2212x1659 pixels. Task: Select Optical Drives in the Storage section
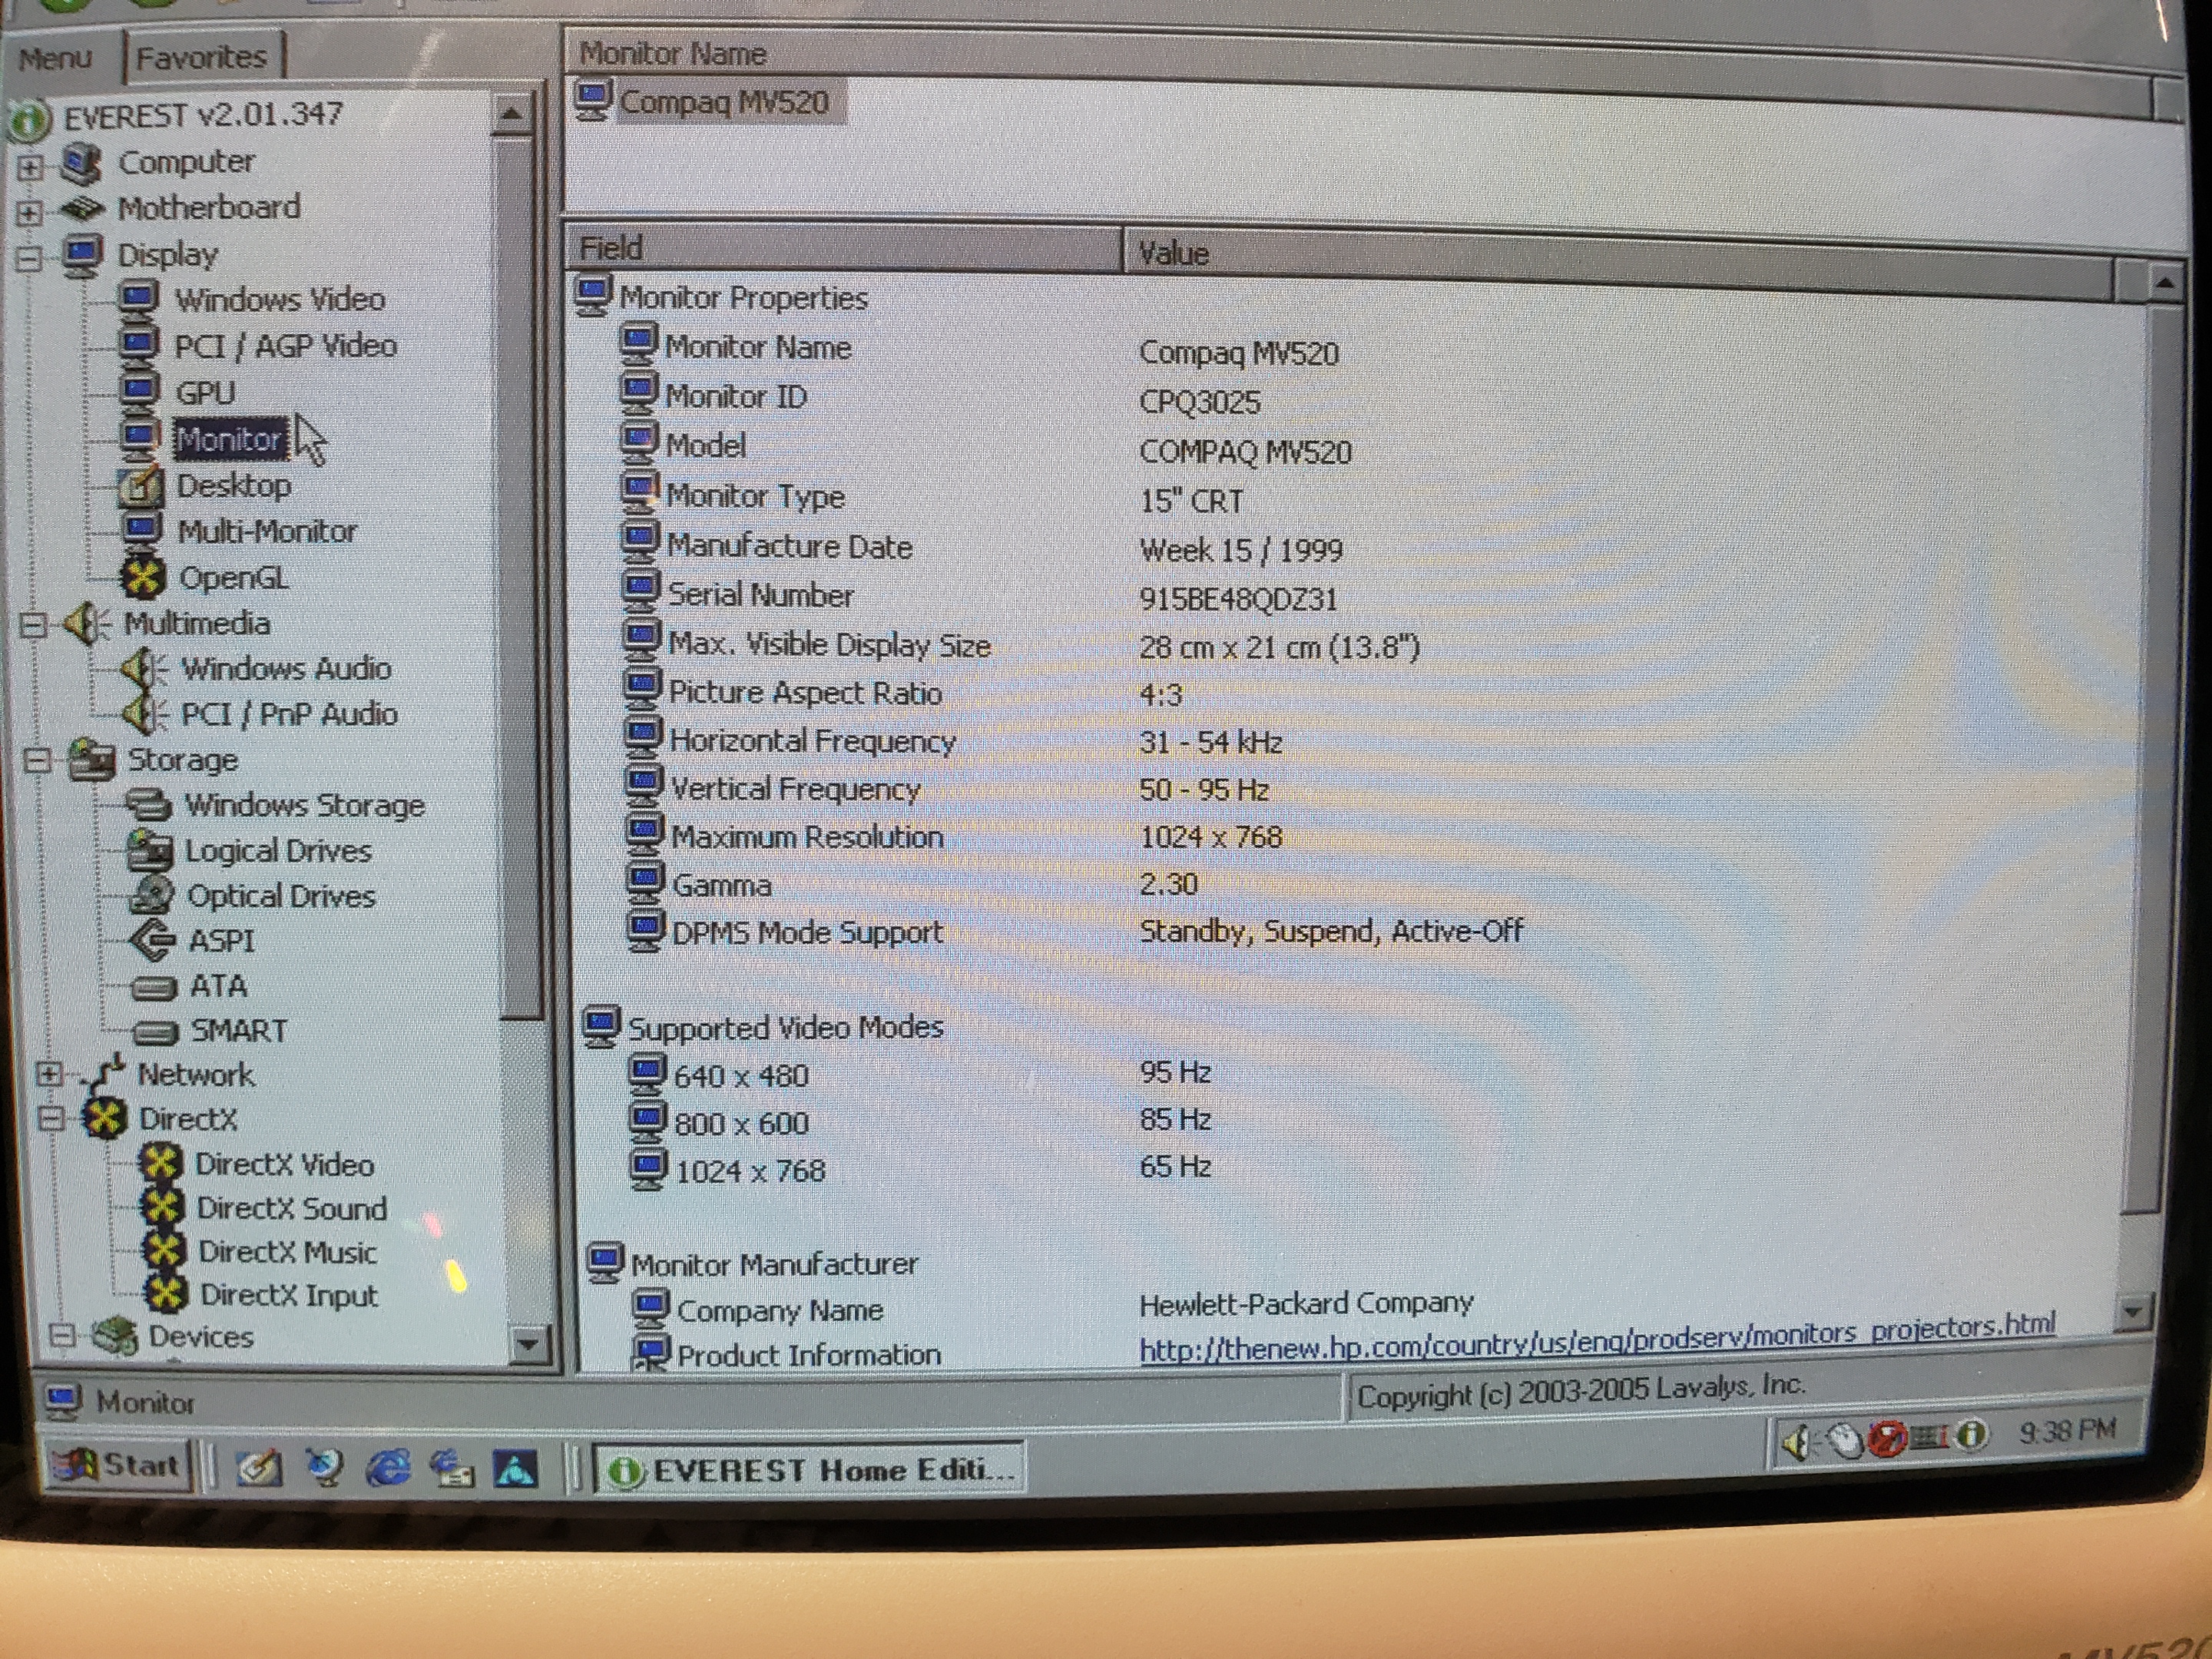tap(280, 896)
